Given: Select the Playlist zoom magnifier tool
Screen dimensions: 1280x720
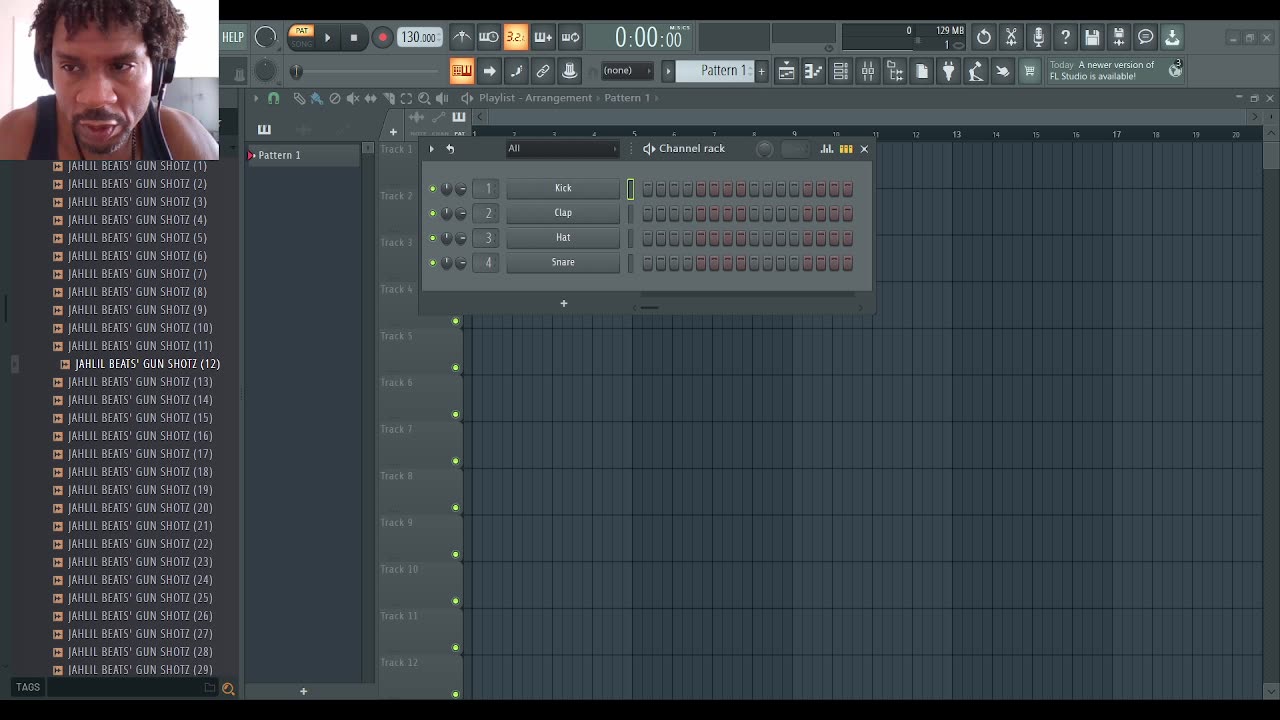Looking at the screenshot, I should [424, 98].
